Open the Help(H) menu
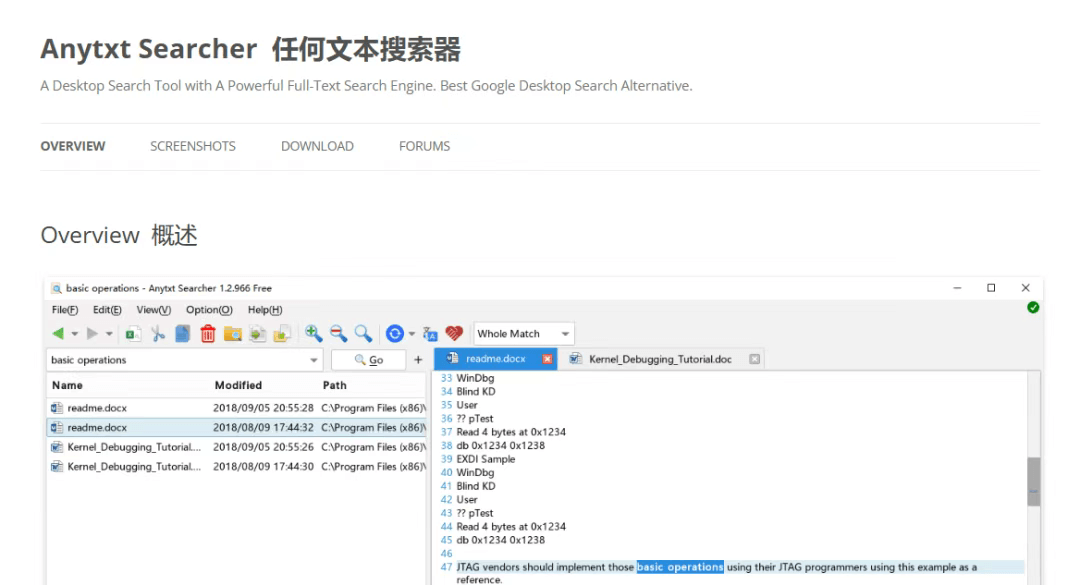The height and width of the screenshot is (585, 1080). coord(265,310)
